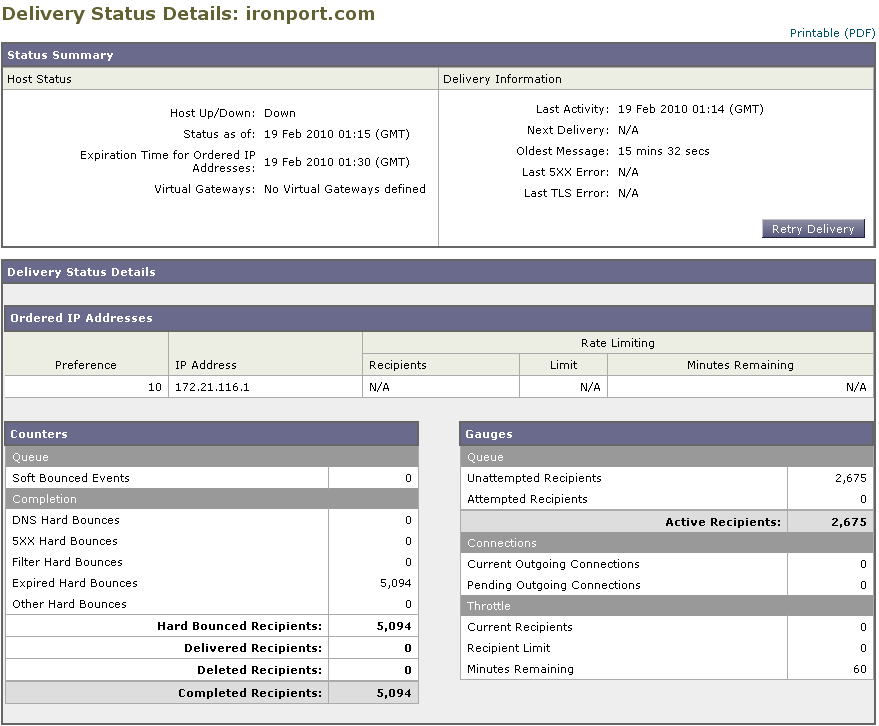Click the Gauges panel header
Image resolution: width=879 pixels, height=726 pixels.
click(x=667, y=434)
